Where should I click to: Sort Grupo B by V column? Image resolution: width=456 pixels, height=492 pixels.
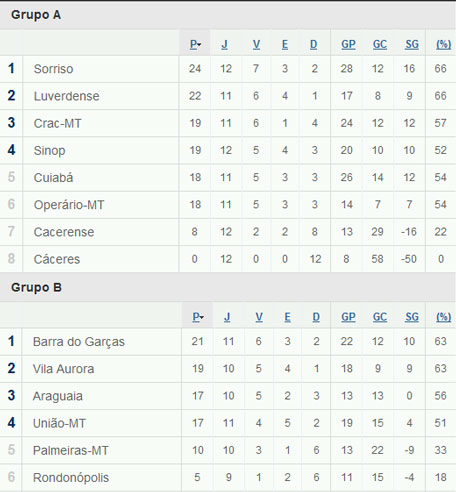[259, 317]
